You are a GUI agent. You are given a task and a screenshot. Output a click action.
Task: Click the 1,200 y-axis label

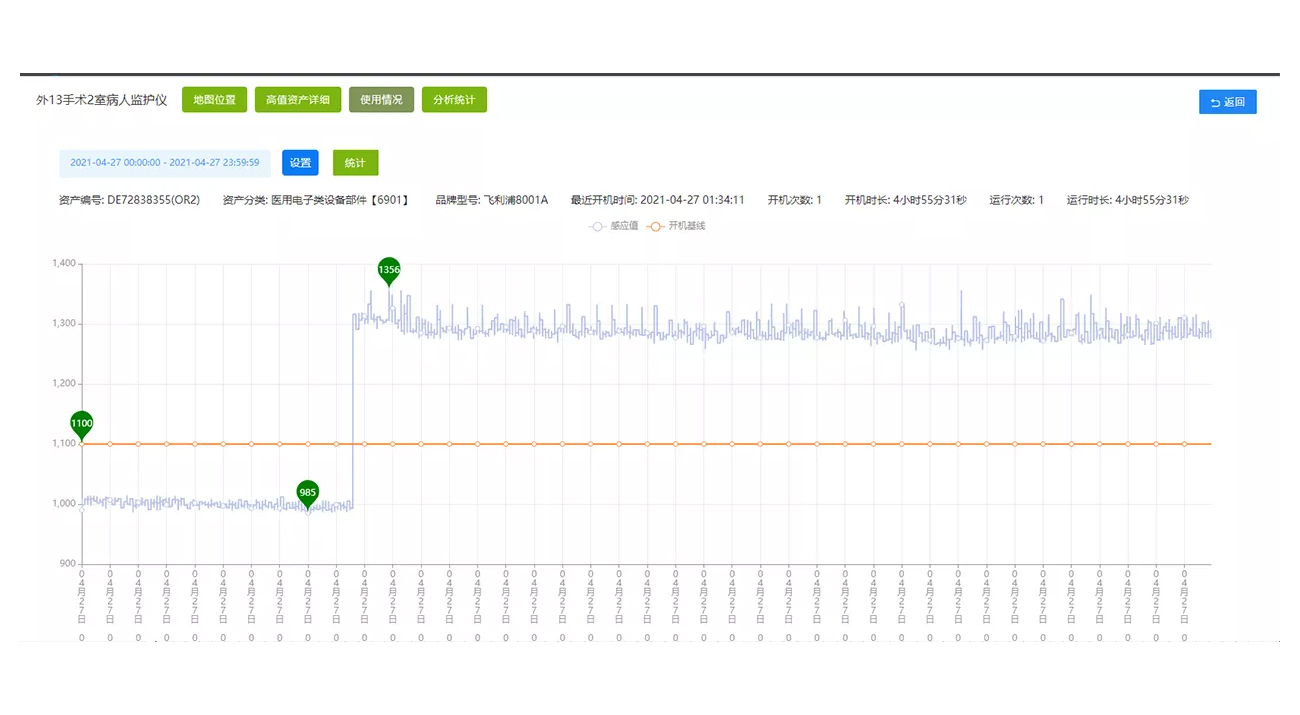[x=64, y=384]
